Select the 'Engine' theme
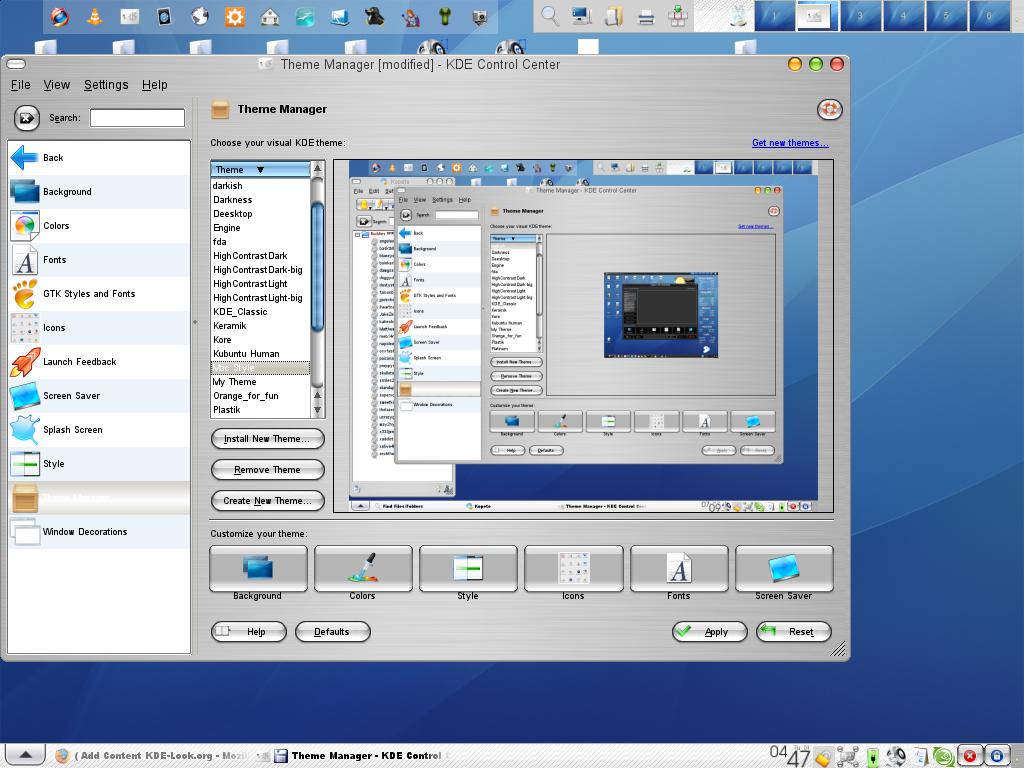This screenshot has height=768, width=1024. (260, 228)
